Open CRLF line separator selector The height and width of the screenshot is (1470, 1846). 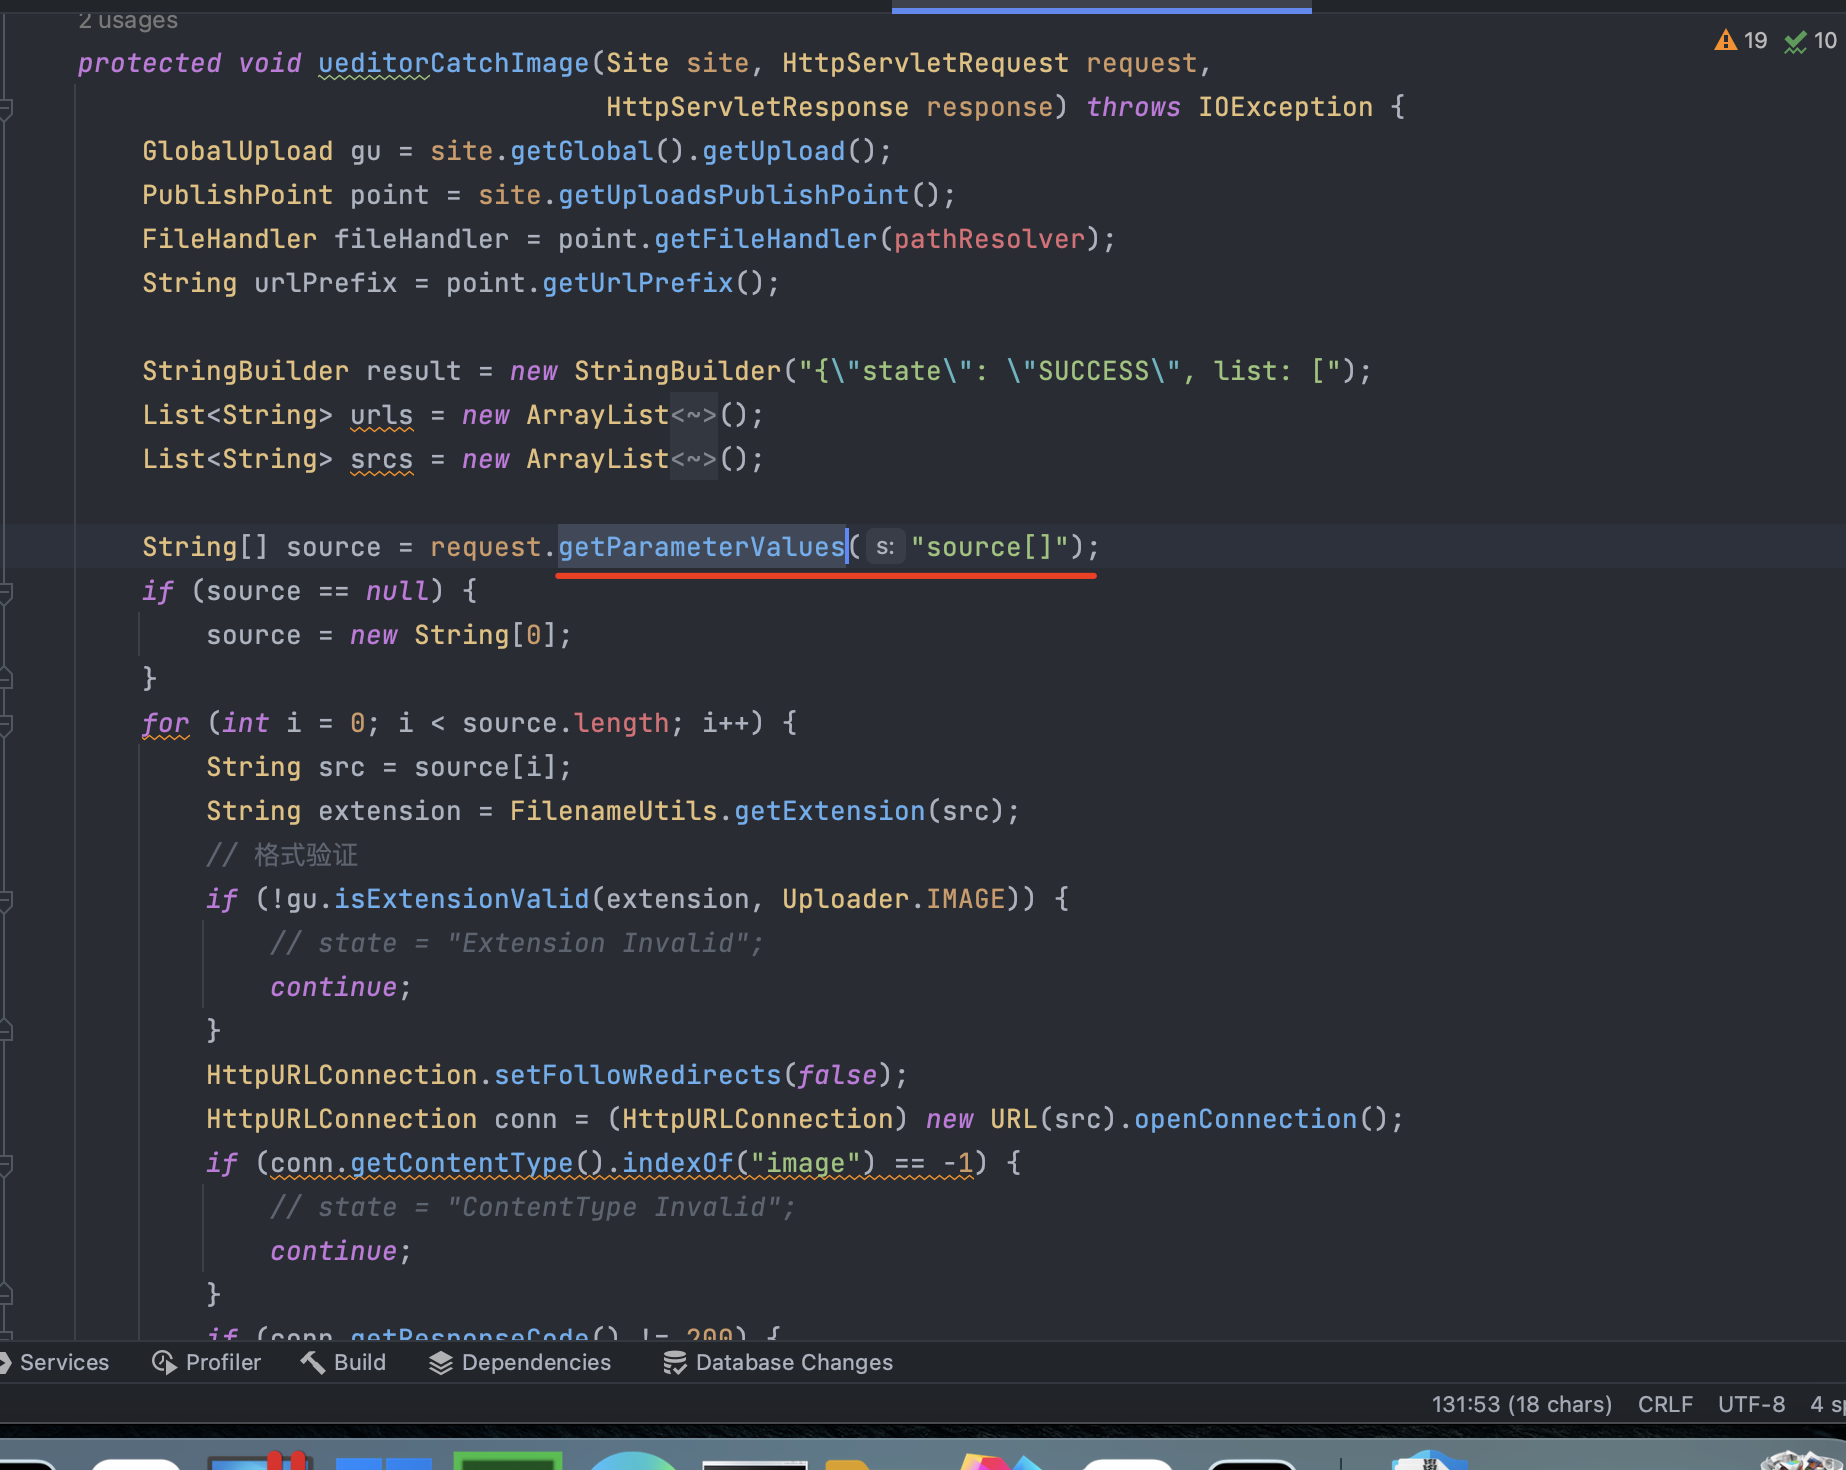1665,1404
